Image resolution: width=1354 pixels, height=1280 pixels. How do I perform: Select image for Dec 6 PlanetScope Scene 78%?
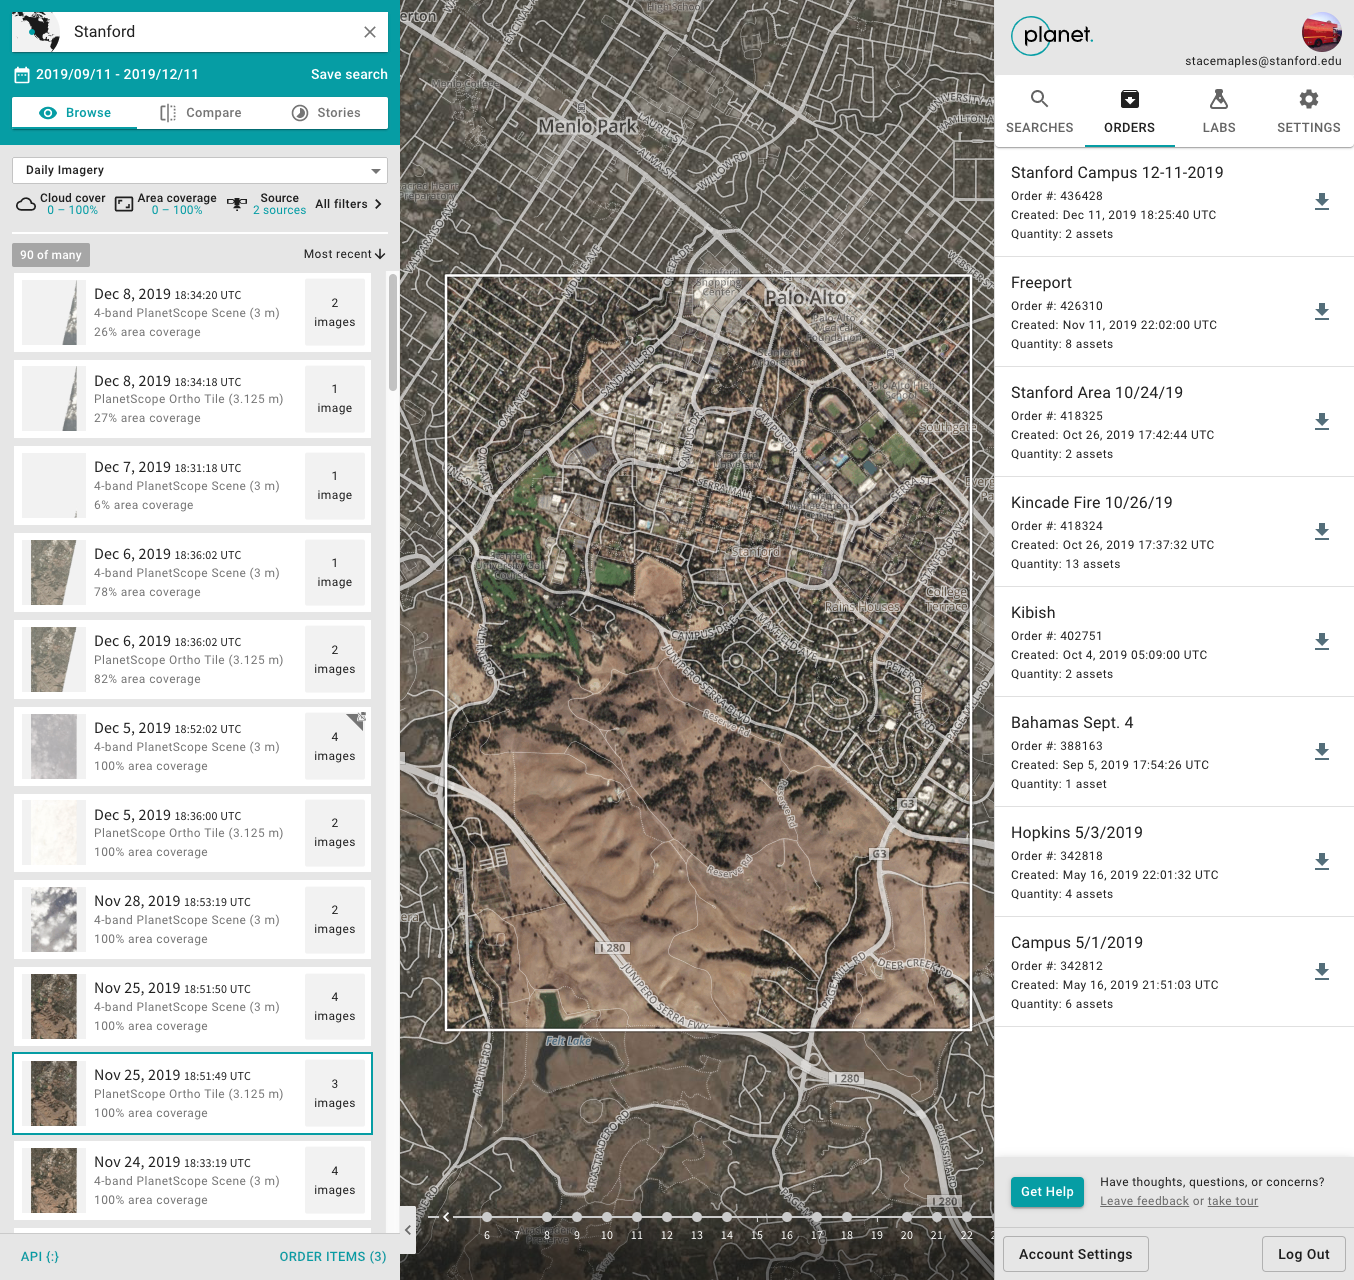pos(335,573)
